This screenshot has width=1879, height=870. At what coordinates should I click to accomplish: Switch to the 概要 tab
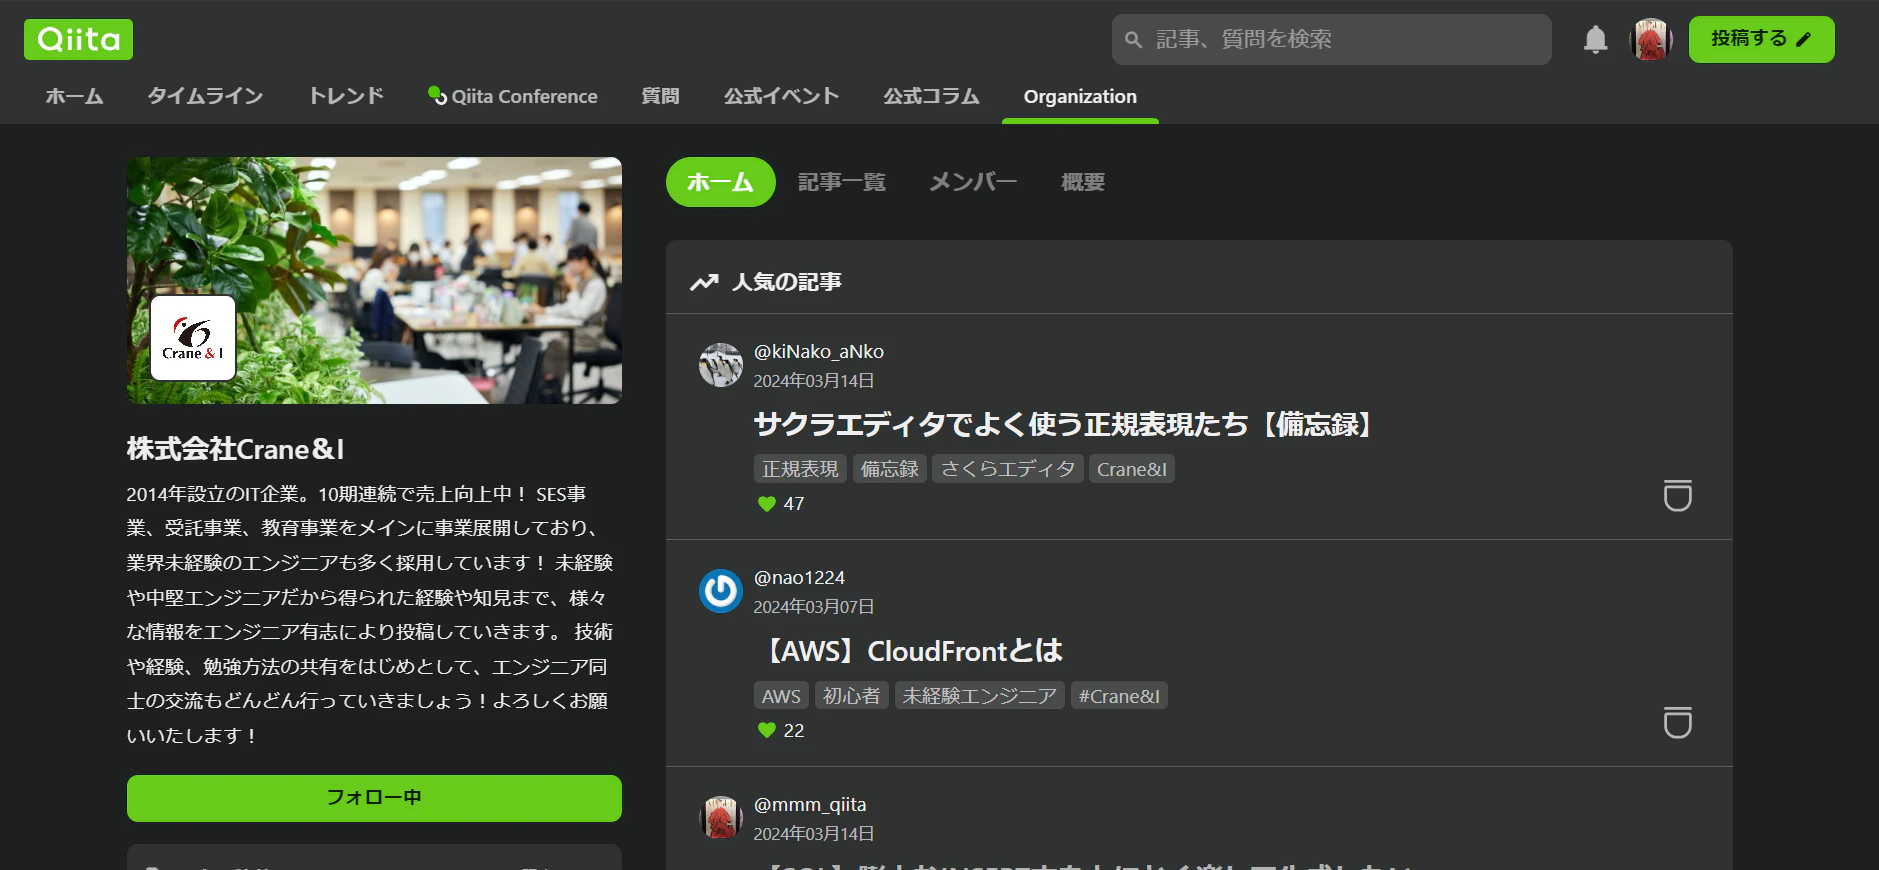[x=1083, y=182]
